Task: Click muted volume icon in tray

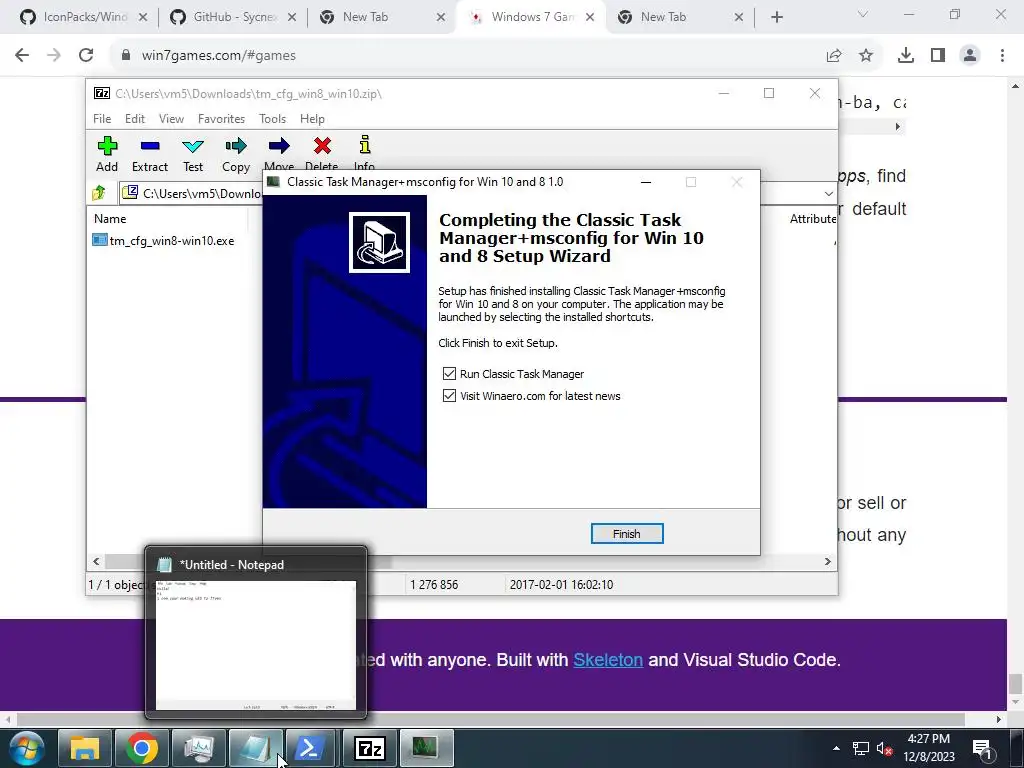Action: pos(884,748)
